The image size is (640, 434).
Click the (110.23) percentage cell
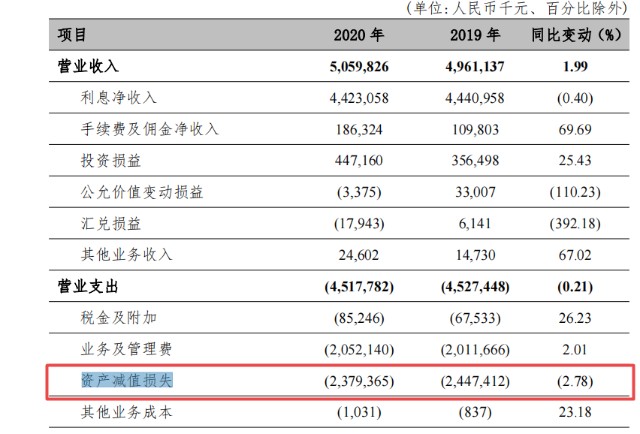pyautogui.click(x=575, y=192)
